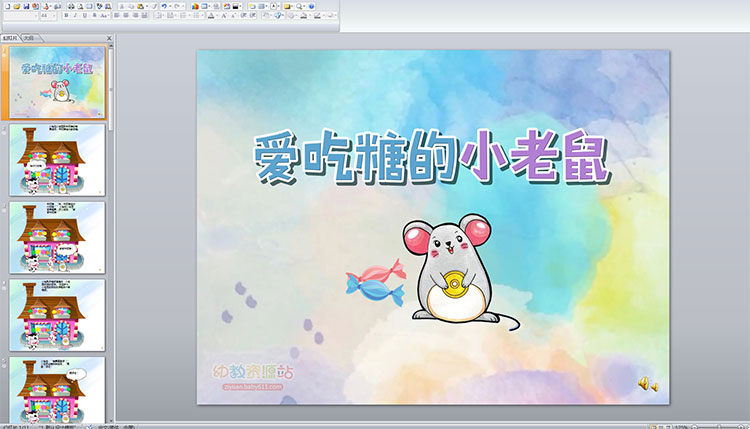This screenshot has height=429, width=750.
Task: Select the second slide thumbnail
Action: coord(57,160)
